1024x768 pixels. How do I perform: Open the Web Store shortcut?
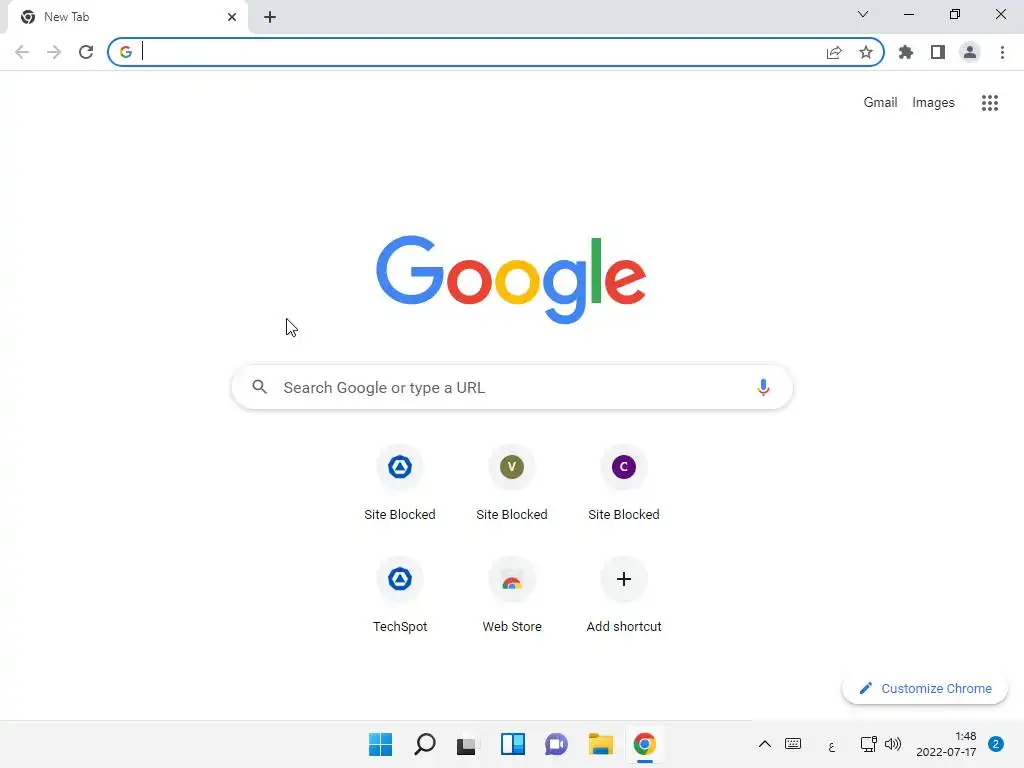(x=511, y=596)
